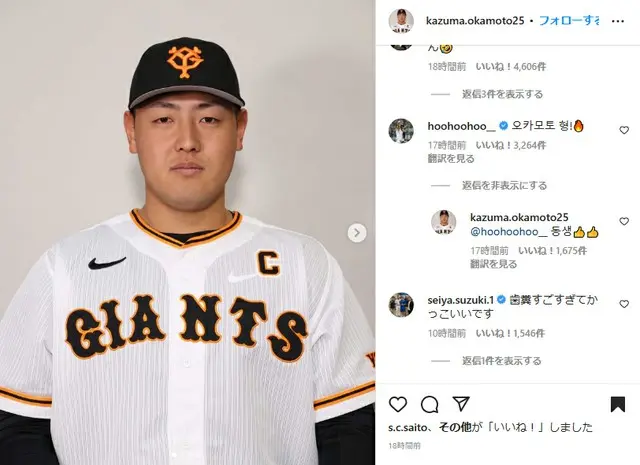Open kazuma.okamoto25 header profile avatar
The image size is (640, 465).
[x=401, y=21]
